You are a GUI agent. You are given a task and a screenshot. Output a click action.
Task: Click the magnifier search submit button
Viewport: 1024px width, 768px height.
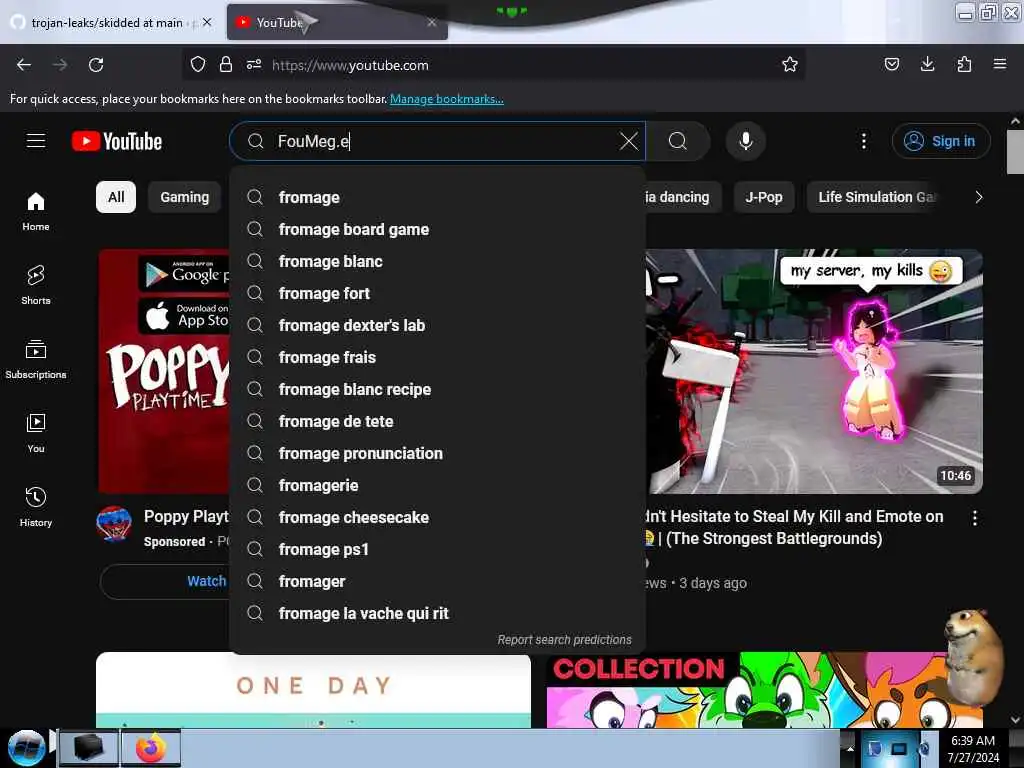(x=678, y=141)
